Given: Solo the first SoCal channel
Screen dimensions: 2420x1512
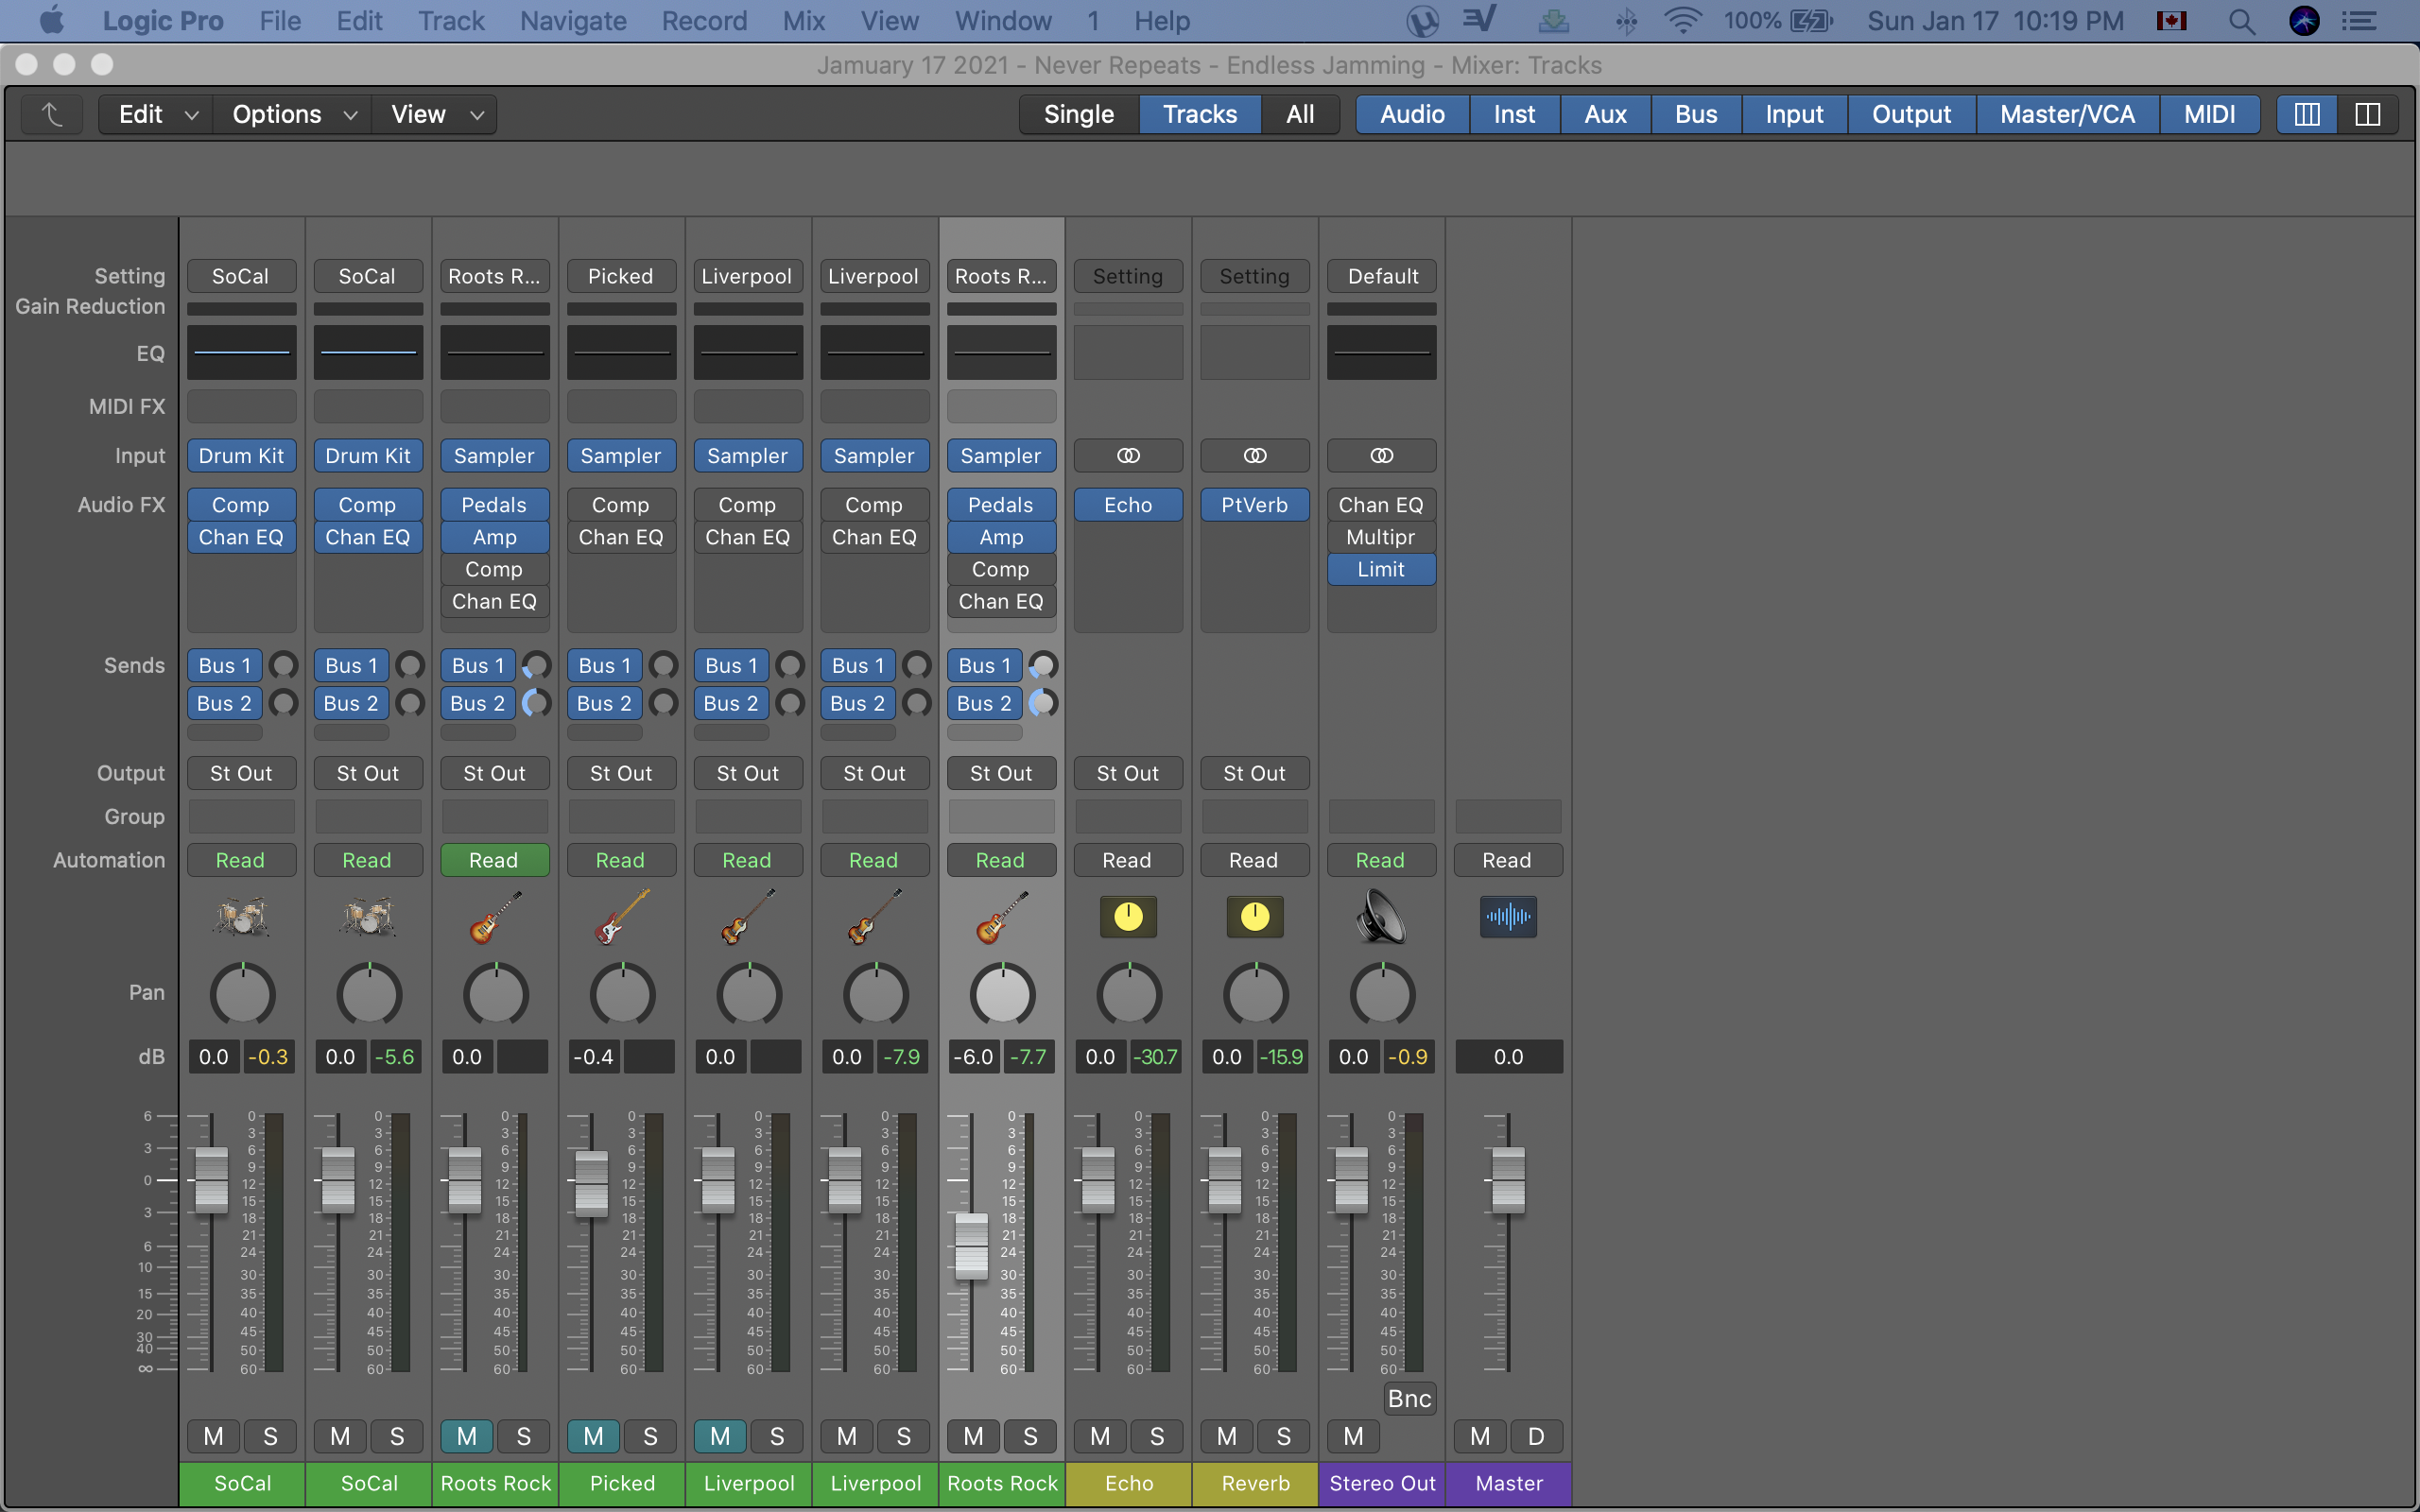Looking at the screenshot, I should click(x=270, y=1436).
